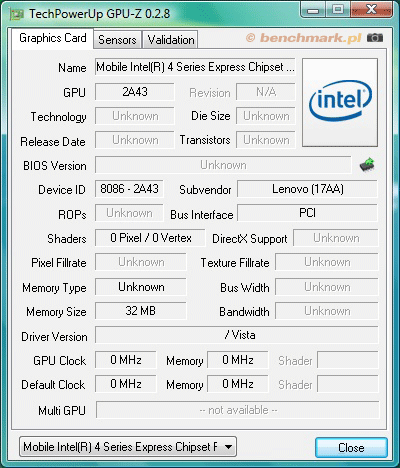Click the Texture Fillrate Unknown field
The width and height of the screenshot is (400, 468).
pos(327,262)
